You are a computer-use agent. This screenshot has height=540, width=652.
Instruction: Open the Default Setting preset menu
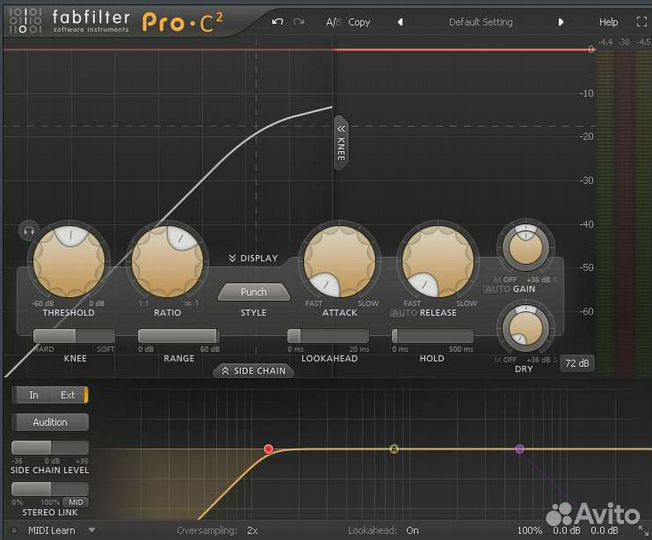tap(480, 22)
